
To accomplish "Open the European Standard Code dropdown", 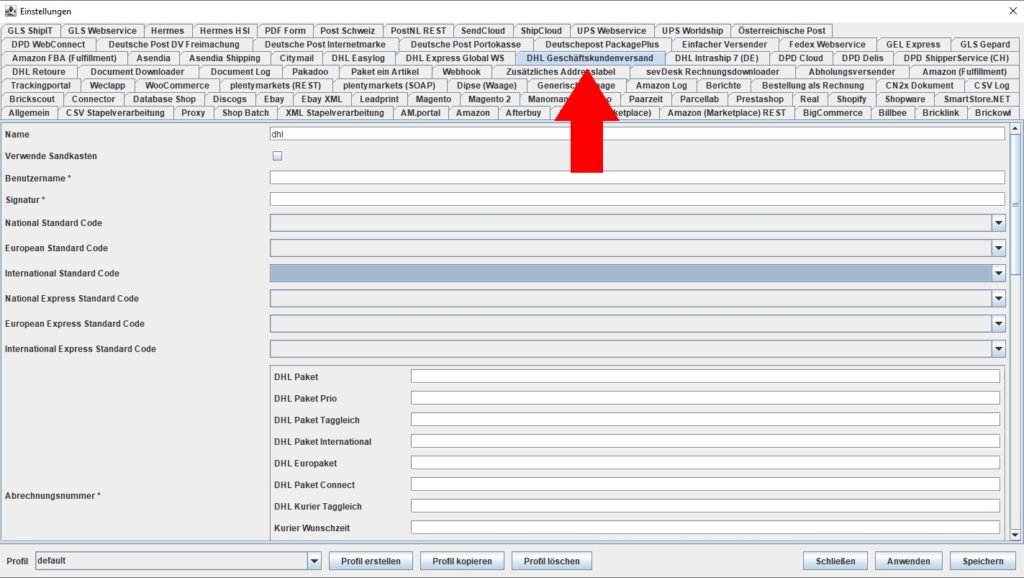I will 999,248.
